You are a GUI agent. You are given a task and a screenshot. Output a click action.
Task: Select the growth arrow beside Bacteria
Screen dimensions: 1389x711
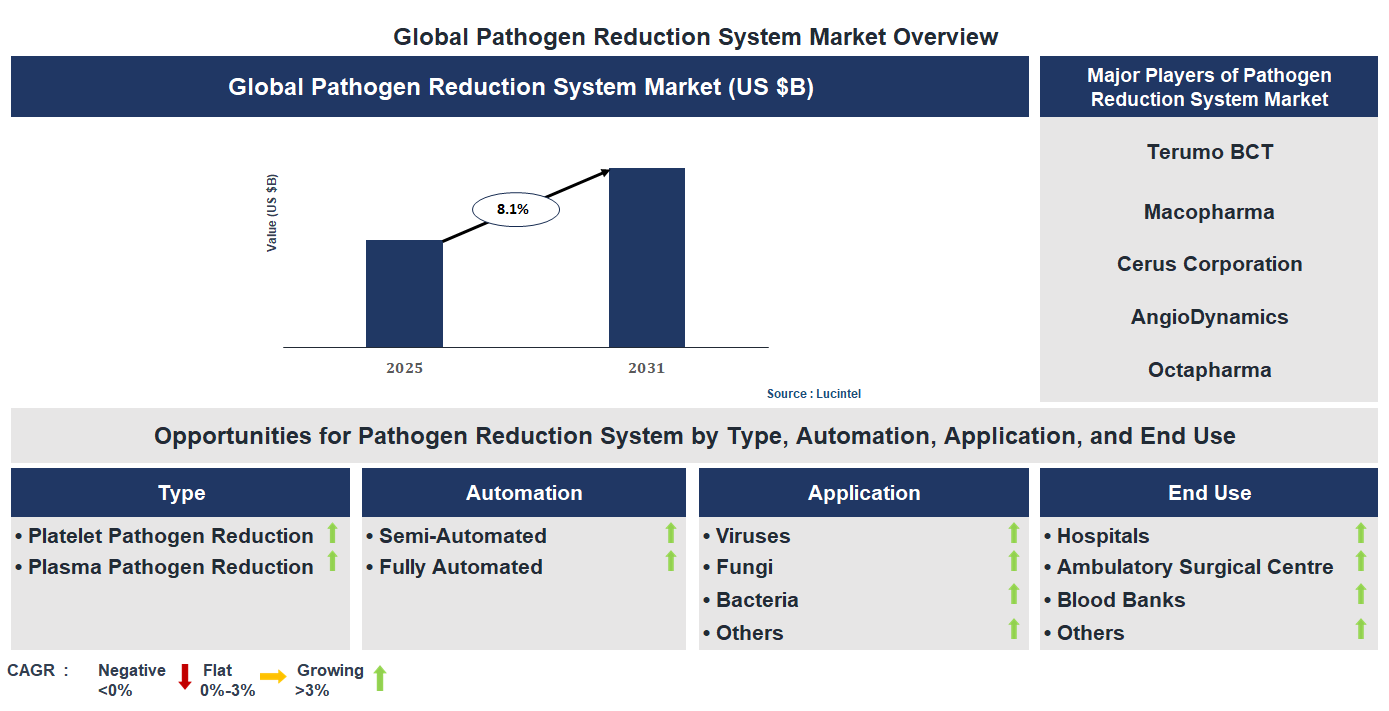[1015, 599]
